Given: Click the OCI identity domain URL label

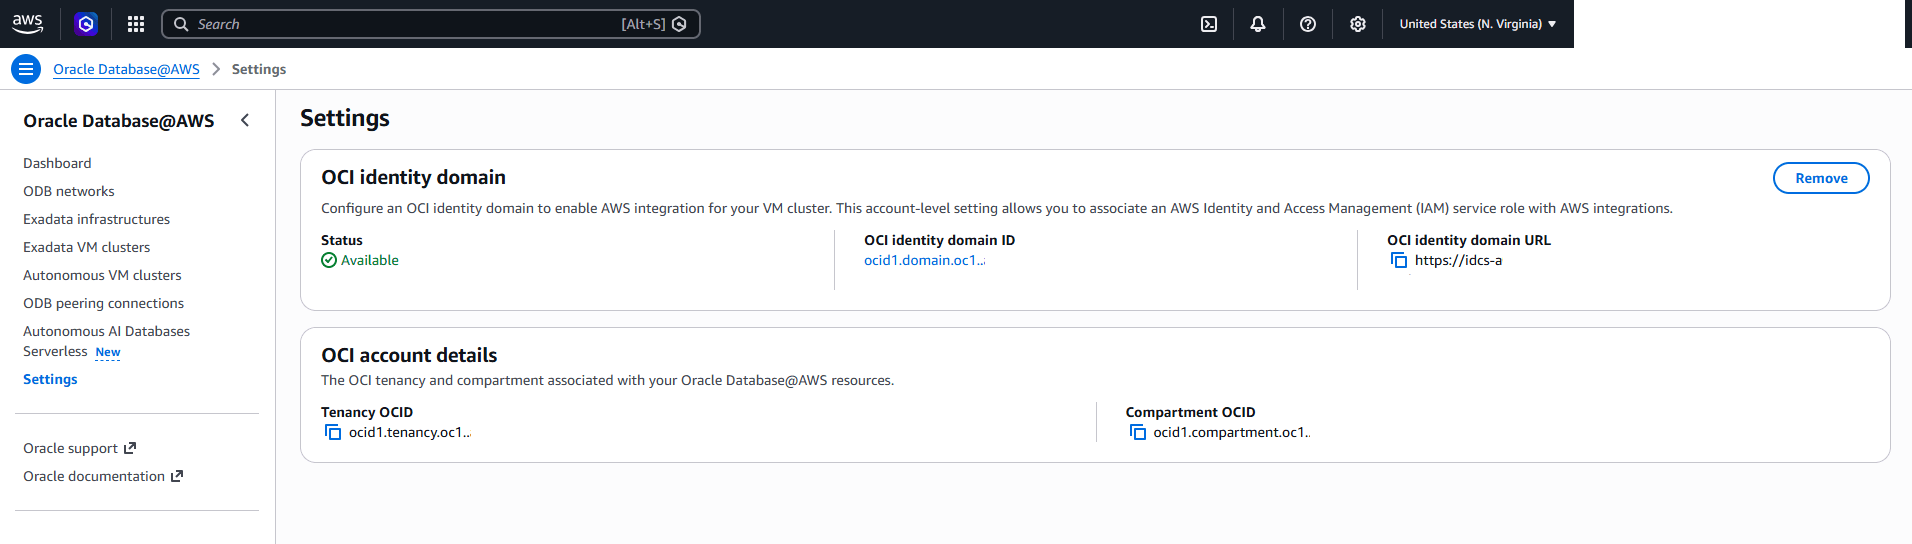Looking at the screenshot, I should (1469, 240).
